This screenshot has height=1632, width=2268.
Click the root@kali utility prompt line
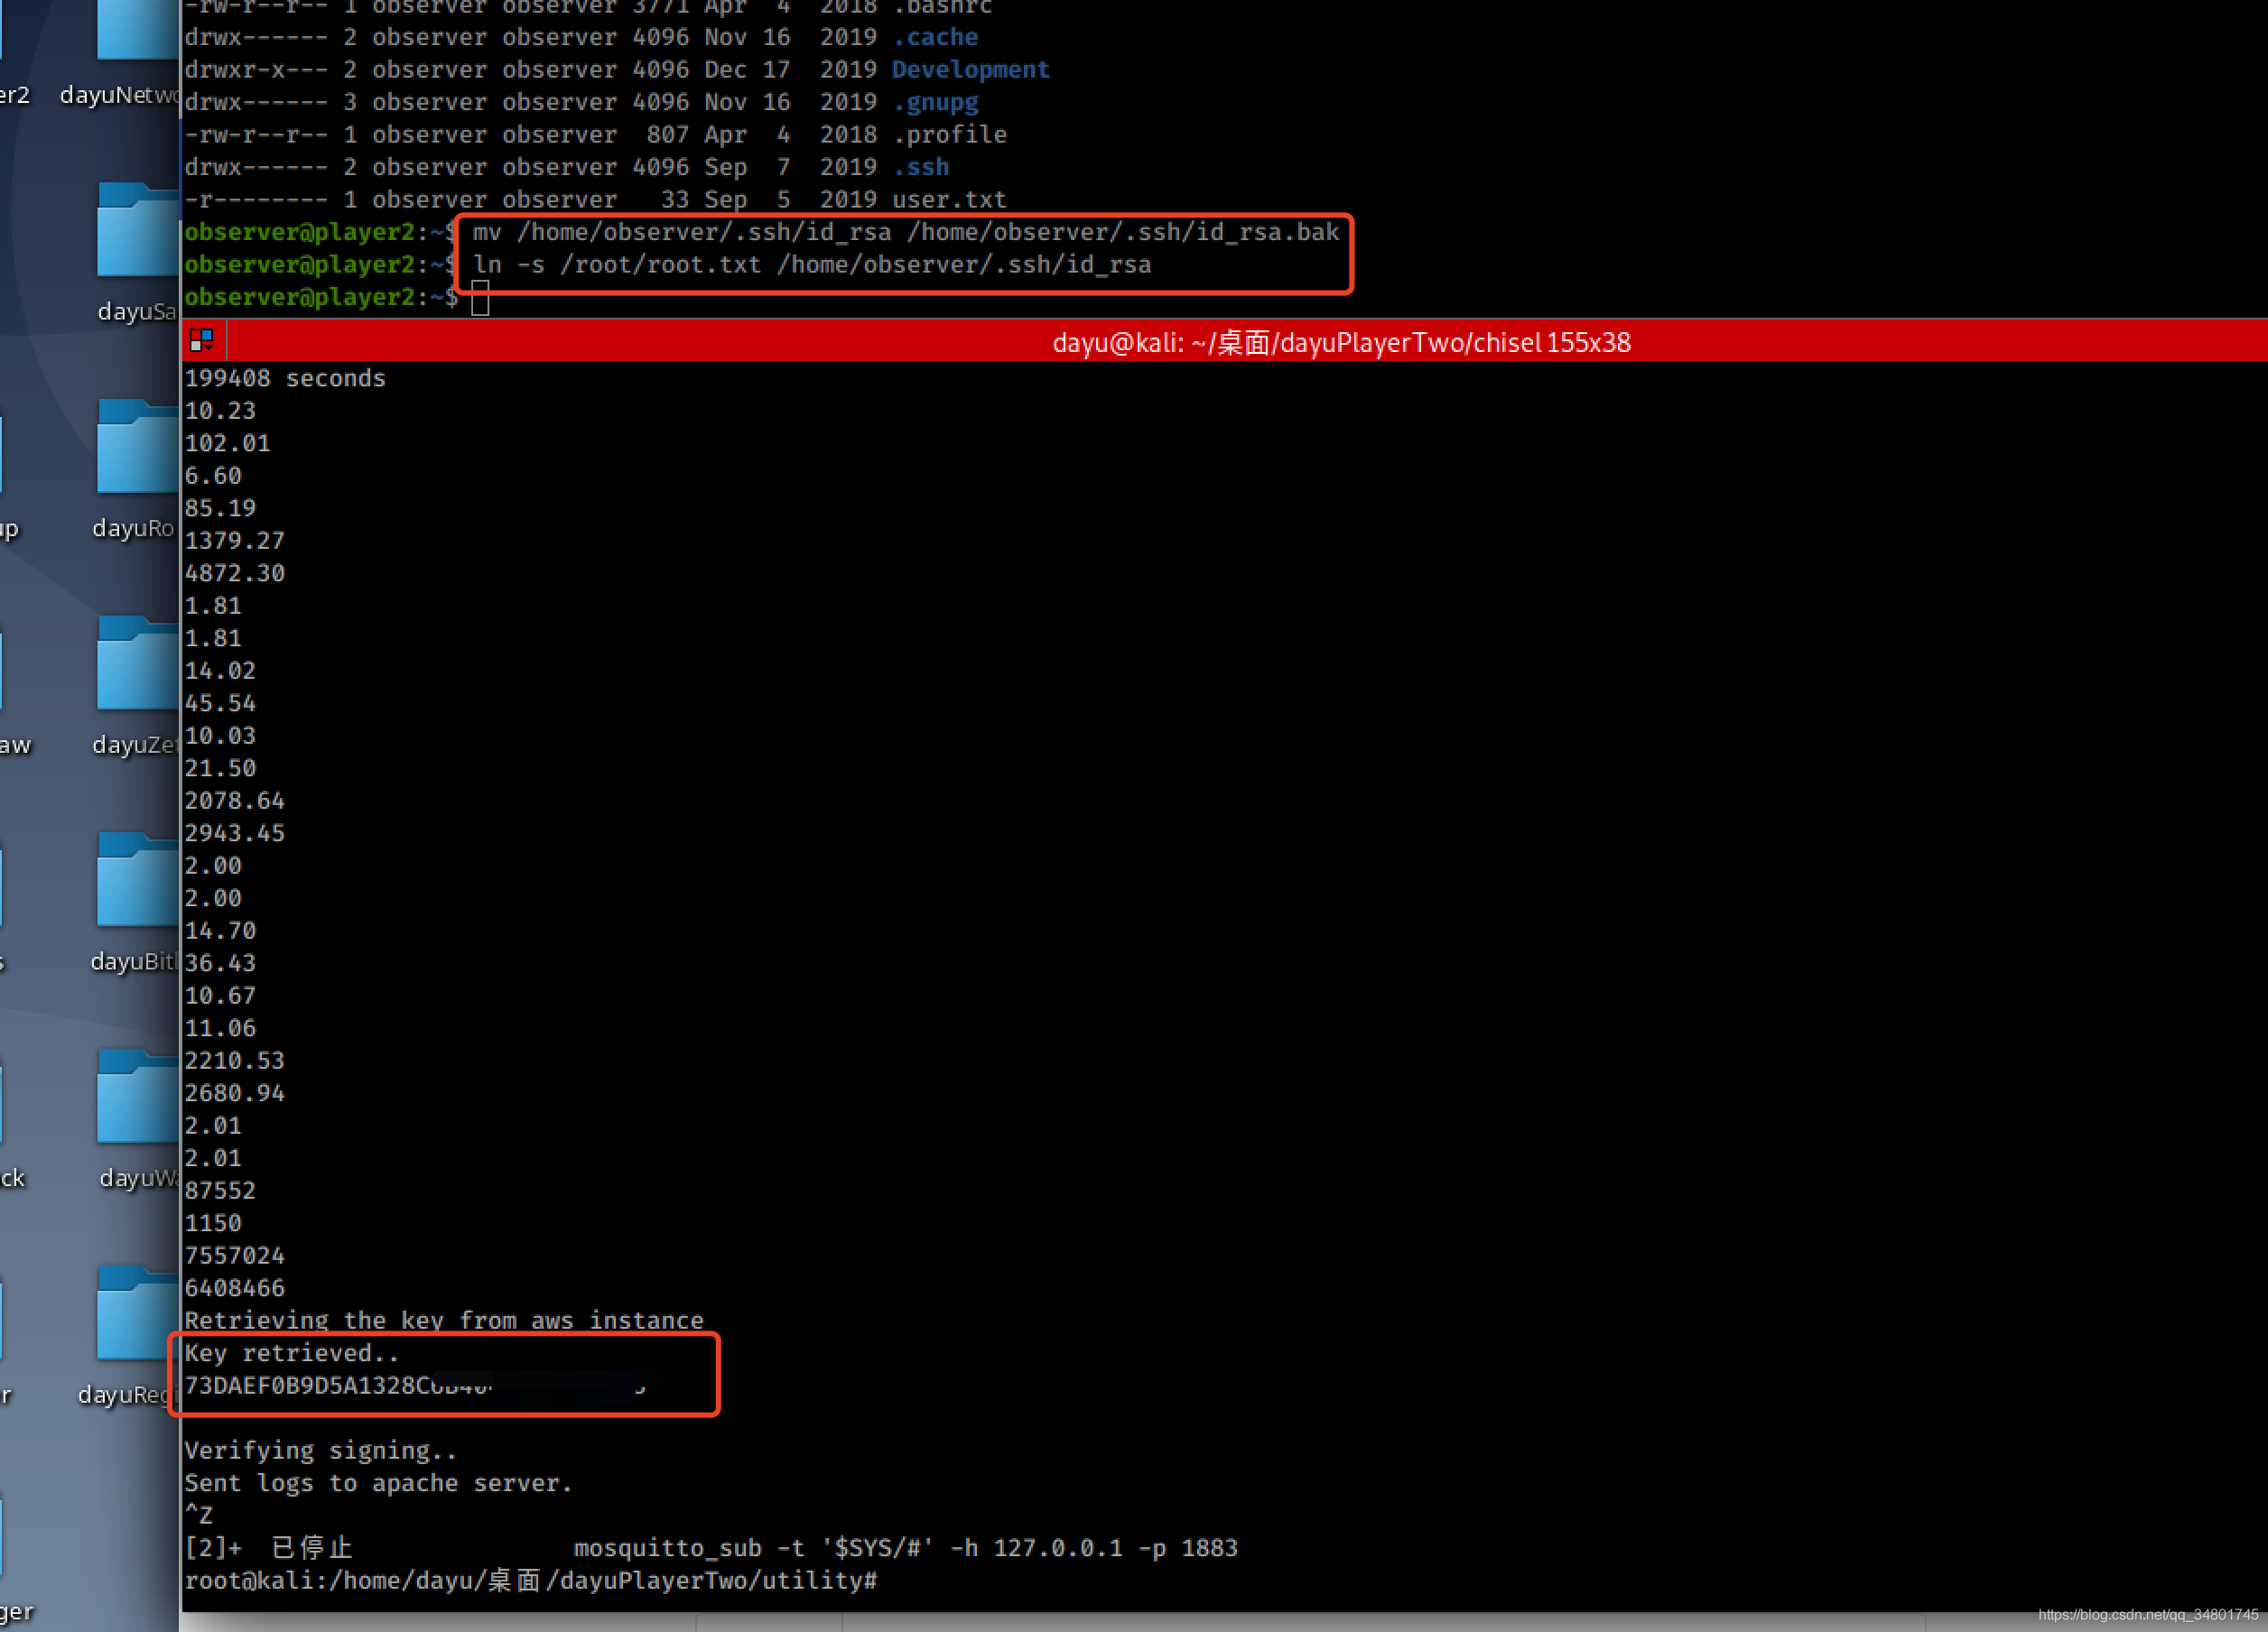530,1580
